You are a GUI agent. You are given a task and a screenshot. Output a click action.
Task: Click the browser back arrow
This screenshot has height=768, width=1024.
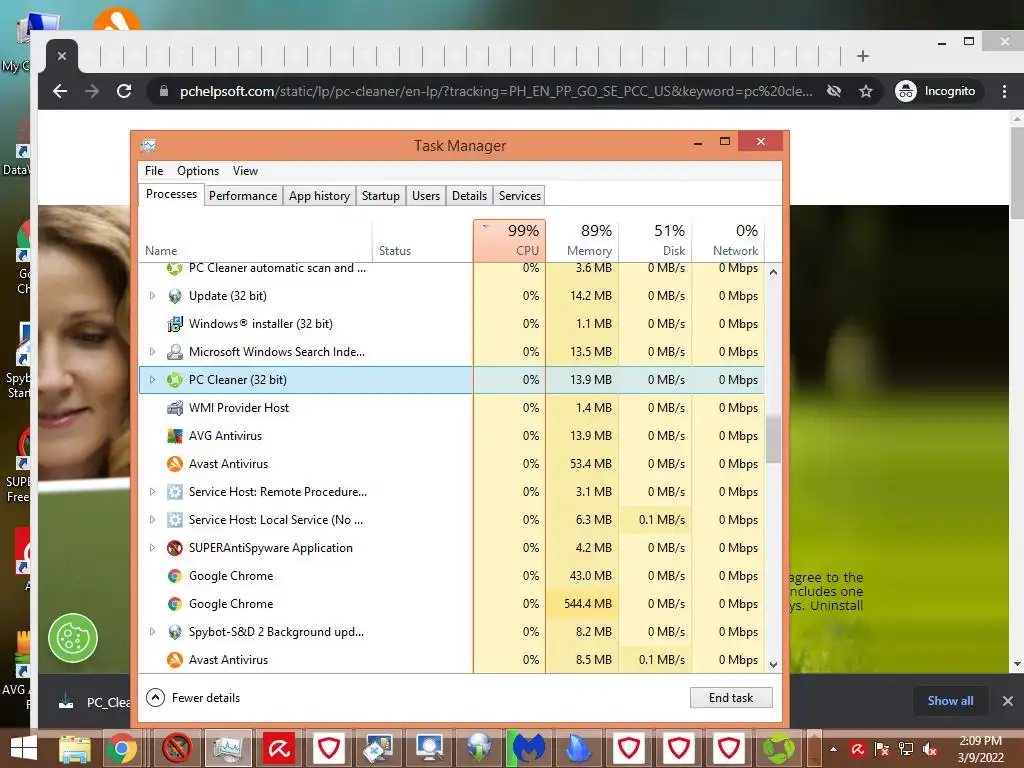pos(60,91)
